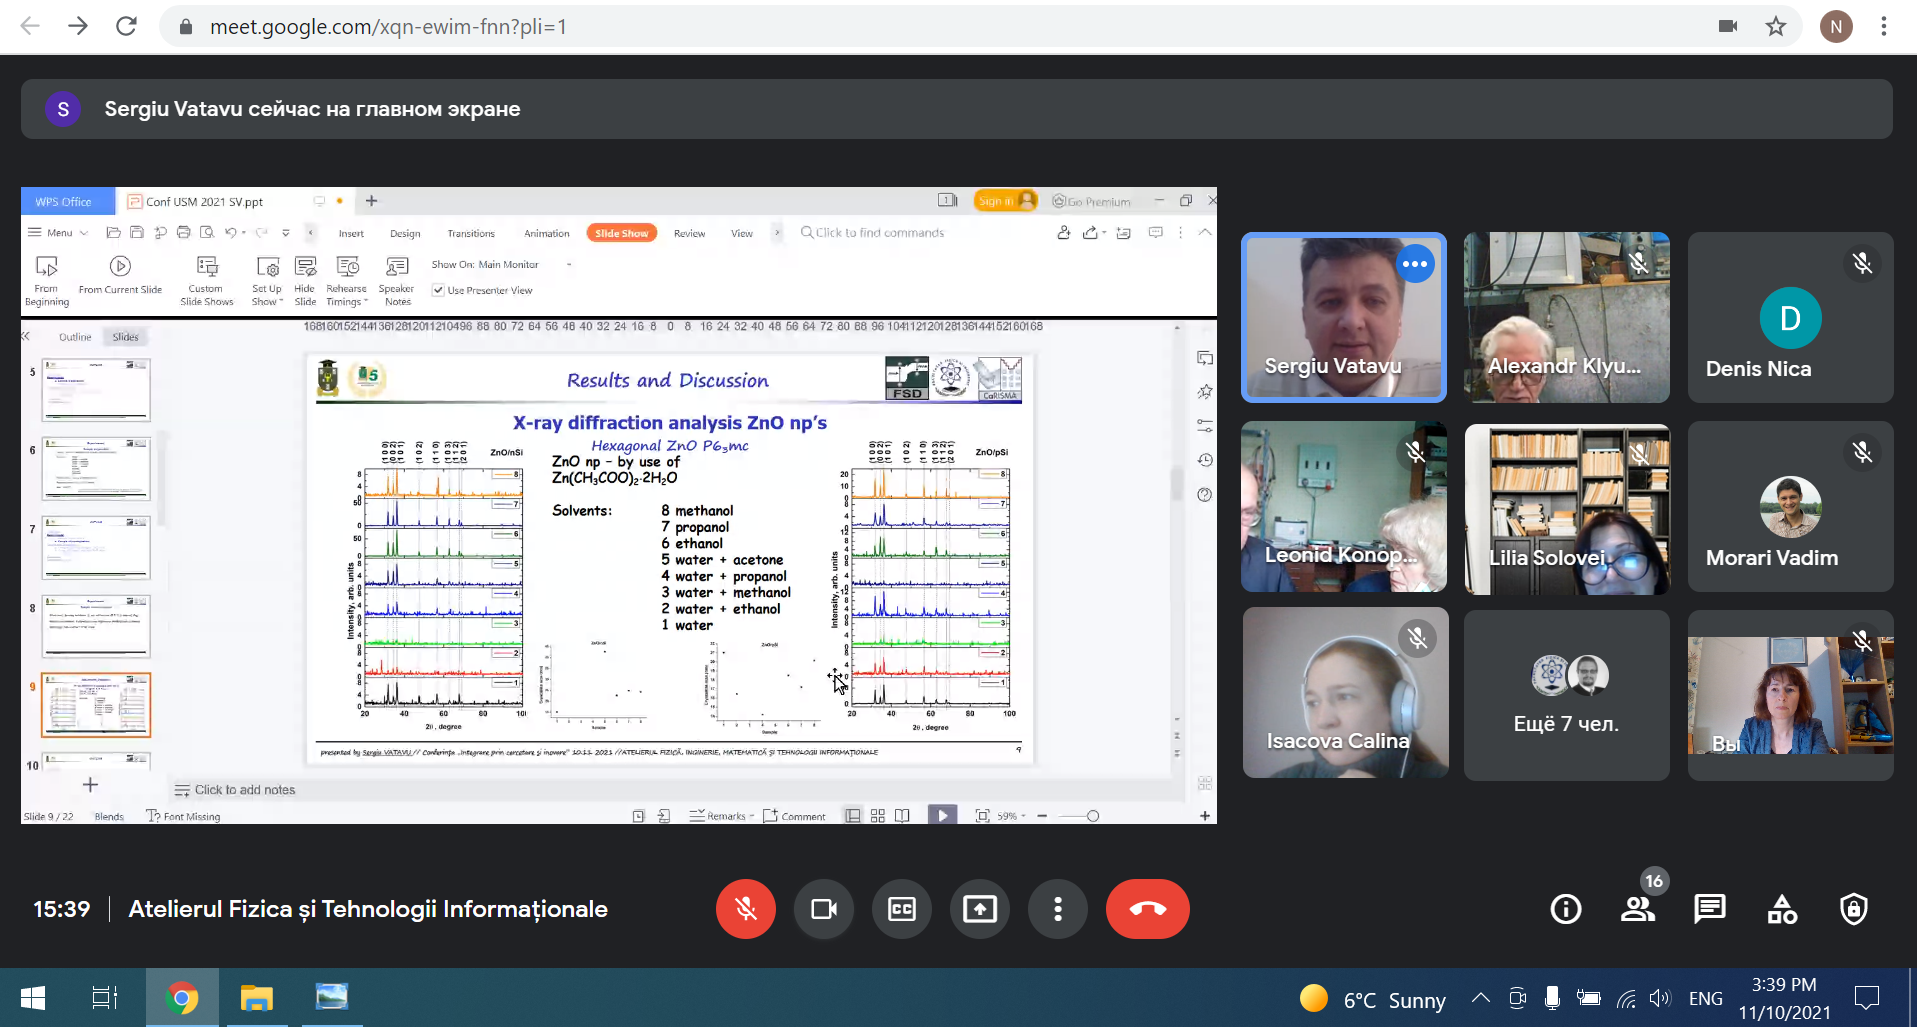1921x1027 pixels.
Task: Open the in-call chat panel
Action: (x=1709, y=909)
